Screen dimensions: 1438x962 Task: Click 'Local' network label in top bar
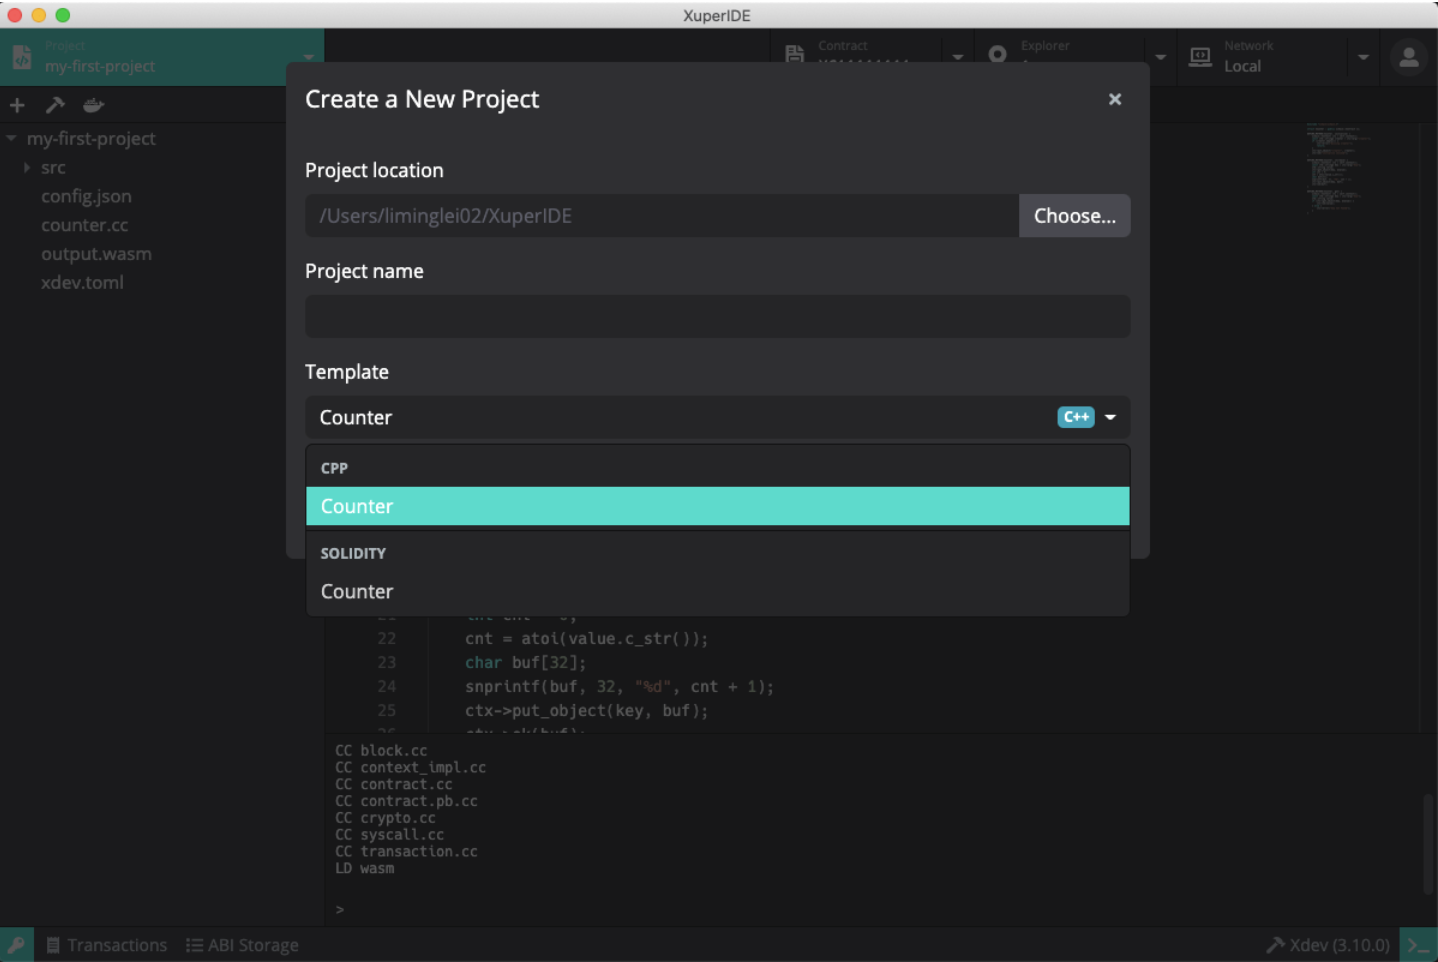pyautogui.click(x=1242, y=66)
